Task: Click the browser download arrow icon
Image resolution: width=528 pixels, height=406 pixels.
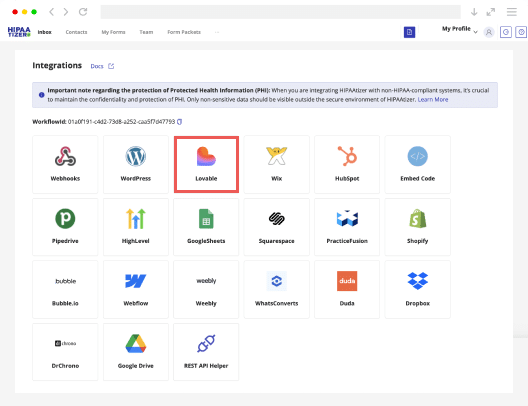Action: 474,12
